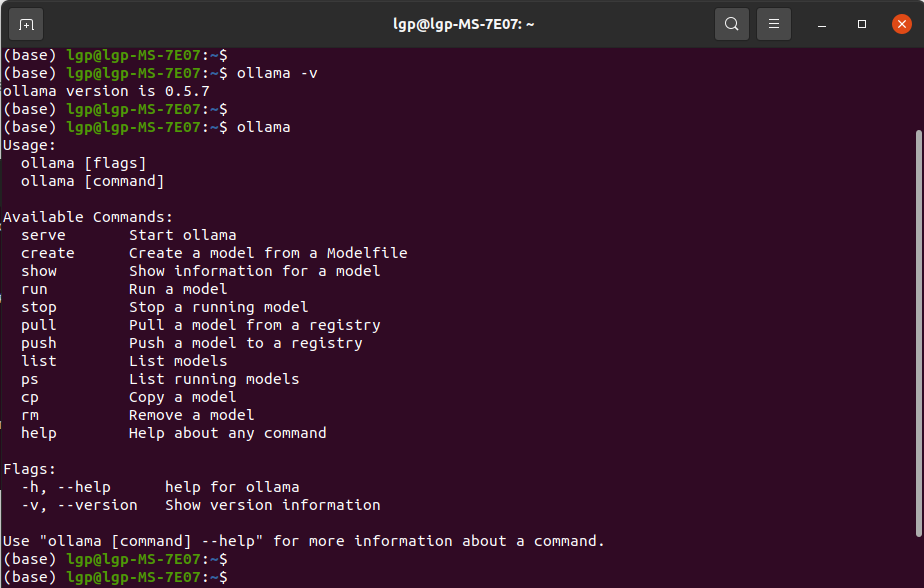Click the window title lgp@lgp-MS-7E07

tap(463, 24)
